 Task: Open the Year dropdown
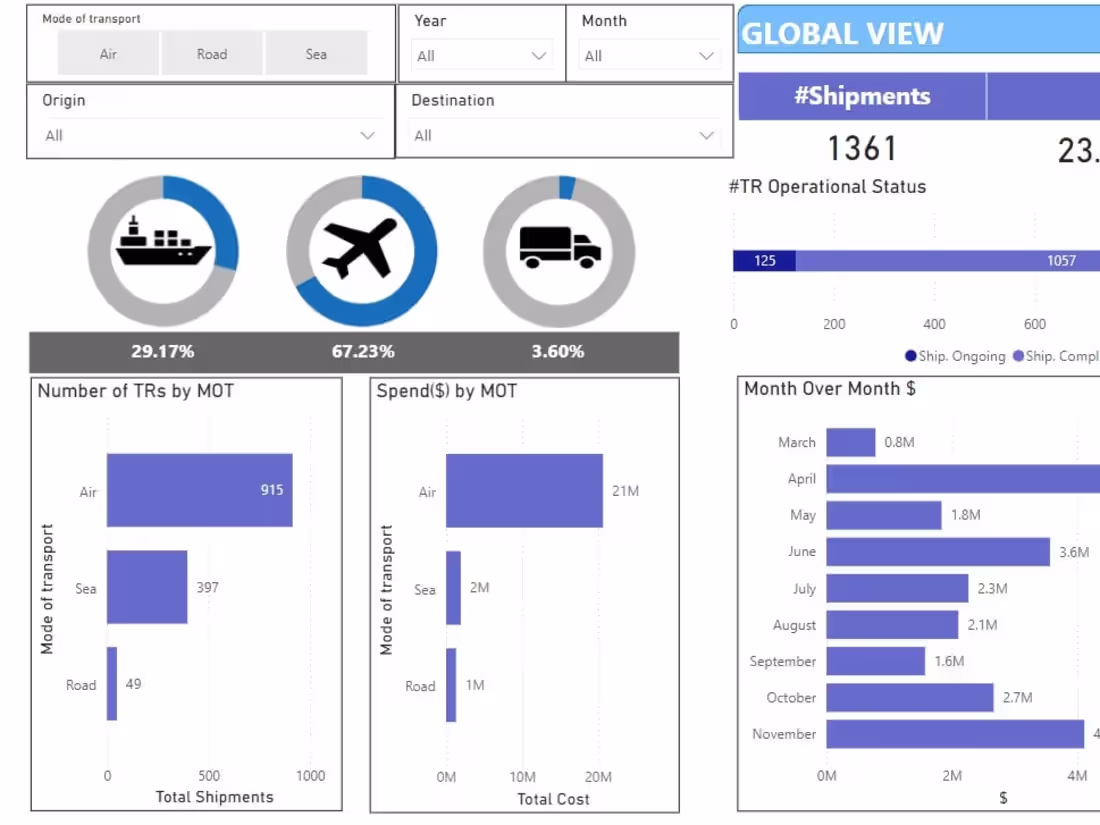(x=481, y=56)
